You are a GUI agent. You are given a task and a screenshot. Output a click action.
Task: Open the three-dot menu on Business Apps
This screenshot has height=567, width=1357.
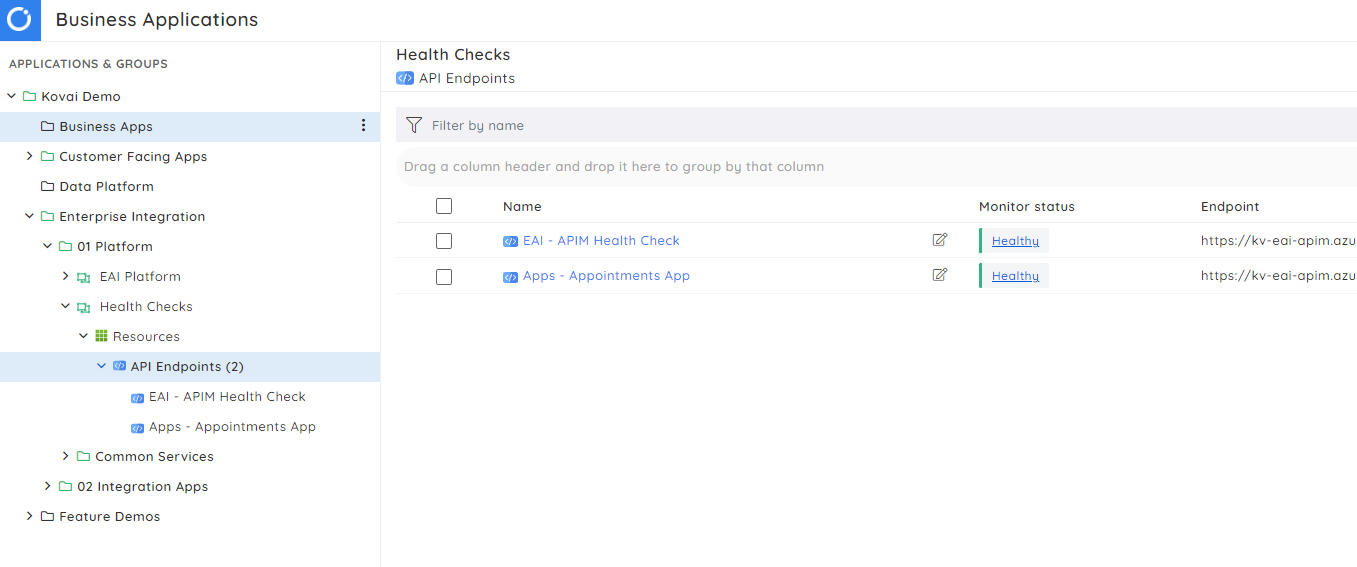coord(363,126)
